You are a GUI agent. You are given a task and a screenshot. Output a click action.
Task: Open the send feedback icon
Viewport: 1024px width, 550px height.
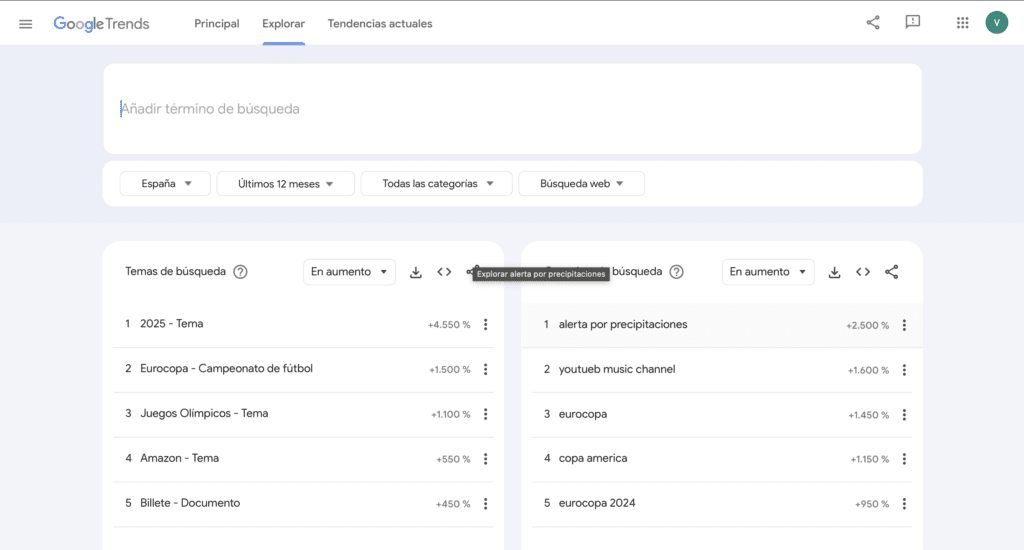[x=913, y=23]
